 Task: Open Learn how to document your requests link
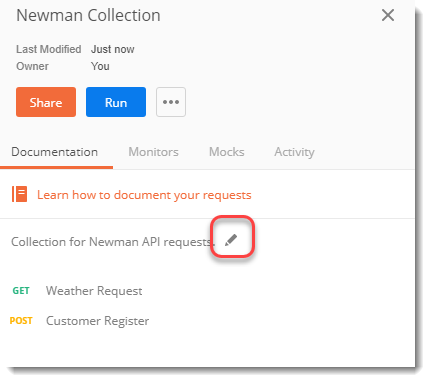click(144, 195)
